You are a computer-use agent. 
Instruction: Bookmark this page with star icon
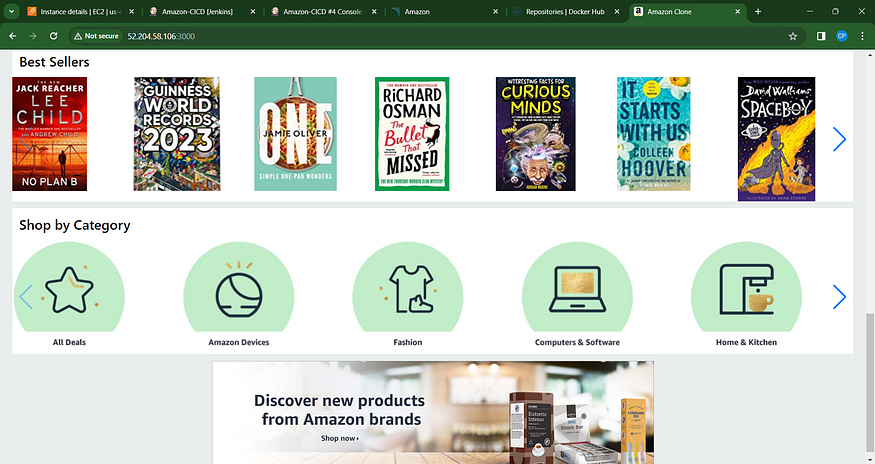tap(792, 36)
